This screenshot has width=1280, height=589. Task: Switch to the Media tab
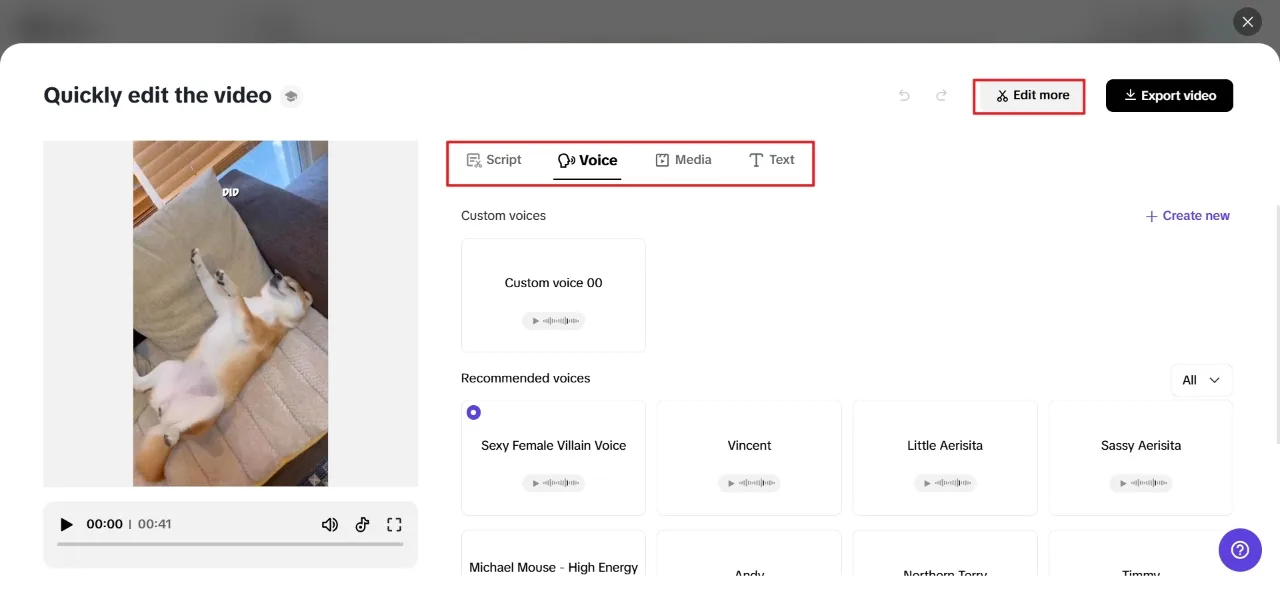[683, 160]
